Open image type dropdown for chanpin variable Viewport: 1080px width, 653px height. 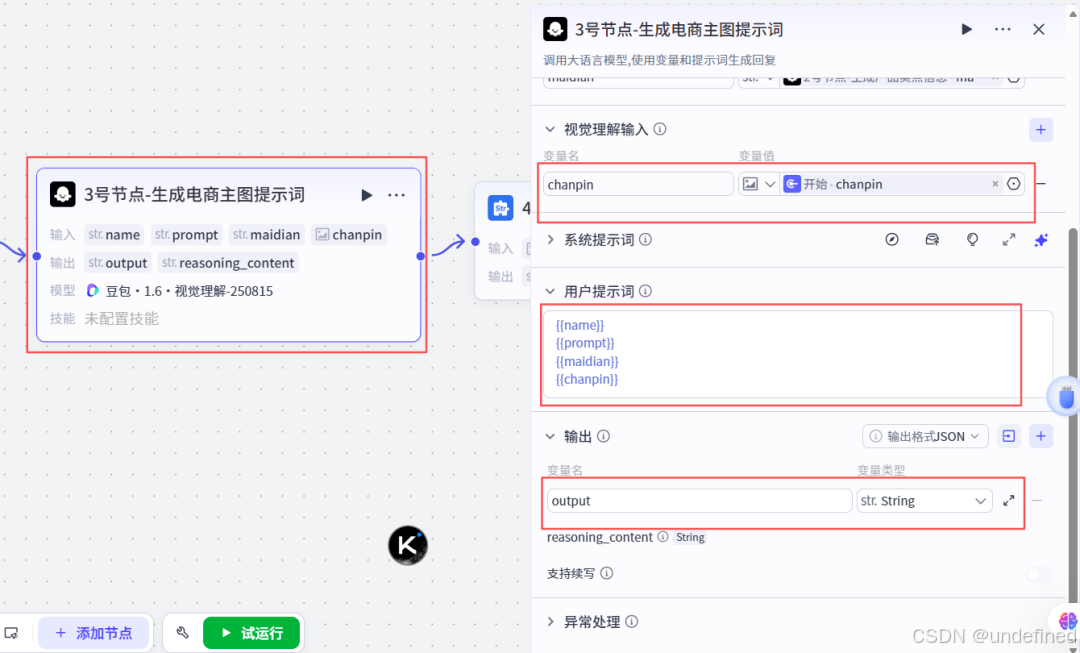(x=758, y=184)
